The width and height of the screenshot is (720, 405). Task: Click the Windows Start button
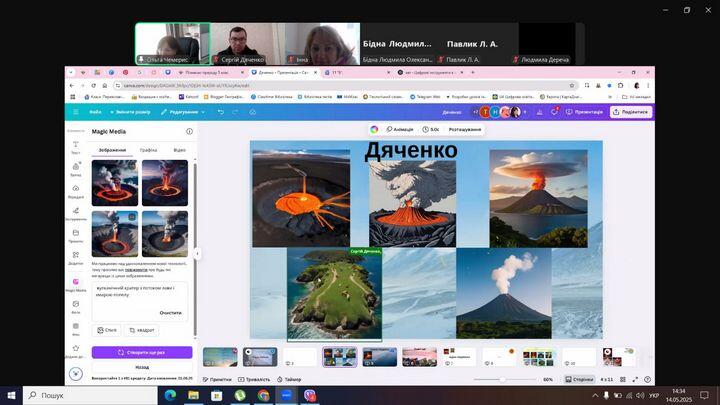point(11,395)
